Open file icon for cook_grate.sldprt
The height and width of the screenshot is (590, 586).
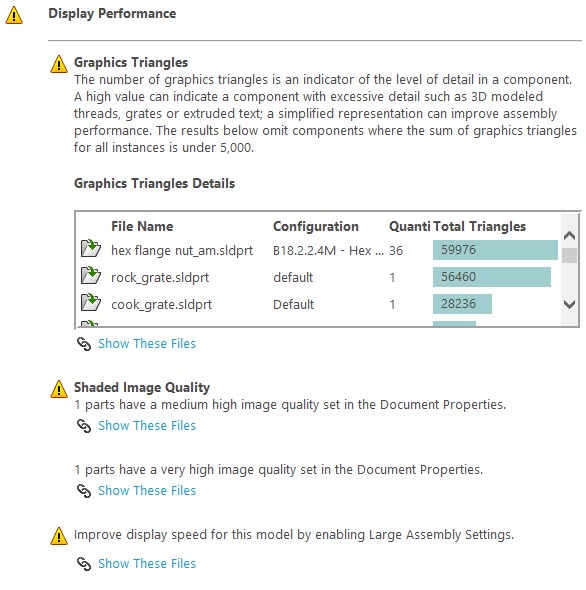click(91, 303)
